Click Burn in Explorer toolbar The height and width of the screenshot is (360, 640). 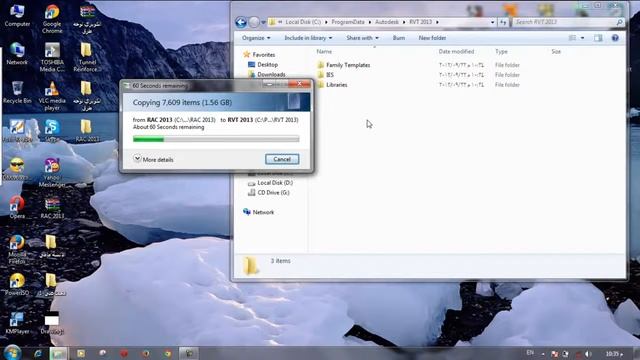click(x=399, y=38)
